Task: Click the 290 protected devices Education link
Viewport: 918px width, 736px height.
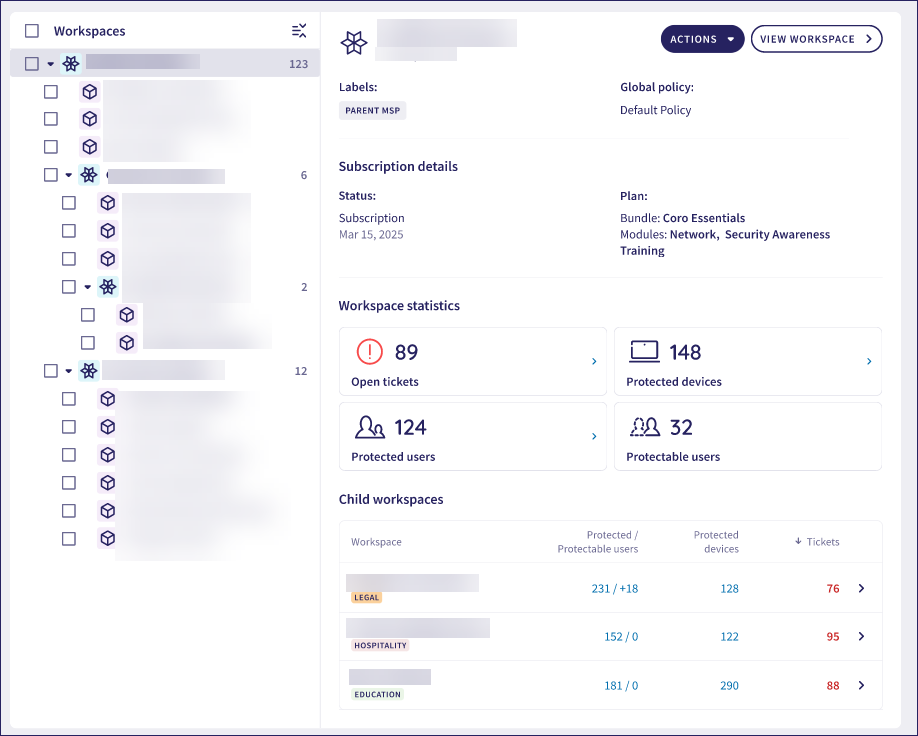Action: coord(729,685)
